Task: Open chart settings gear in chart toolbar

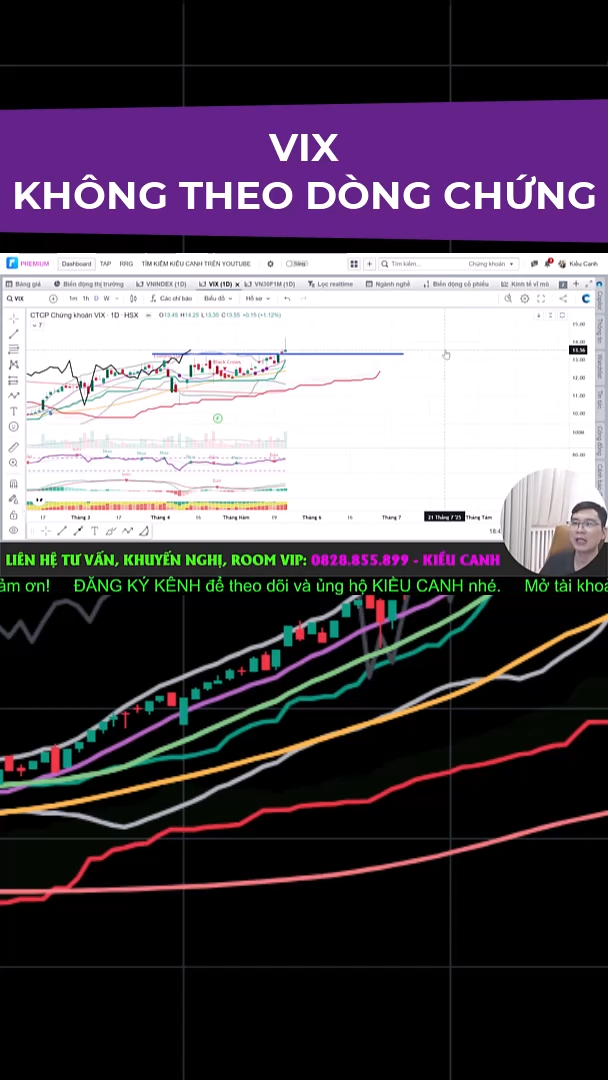Action: click(x=525, y=299)
